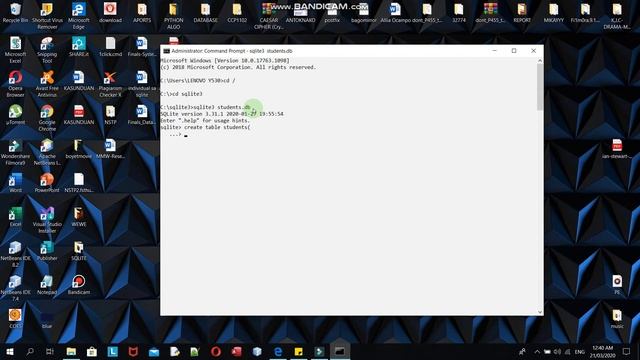640x360 pixels.
Task: Launch SHAREit from the desktop
Action: [79, 47]
